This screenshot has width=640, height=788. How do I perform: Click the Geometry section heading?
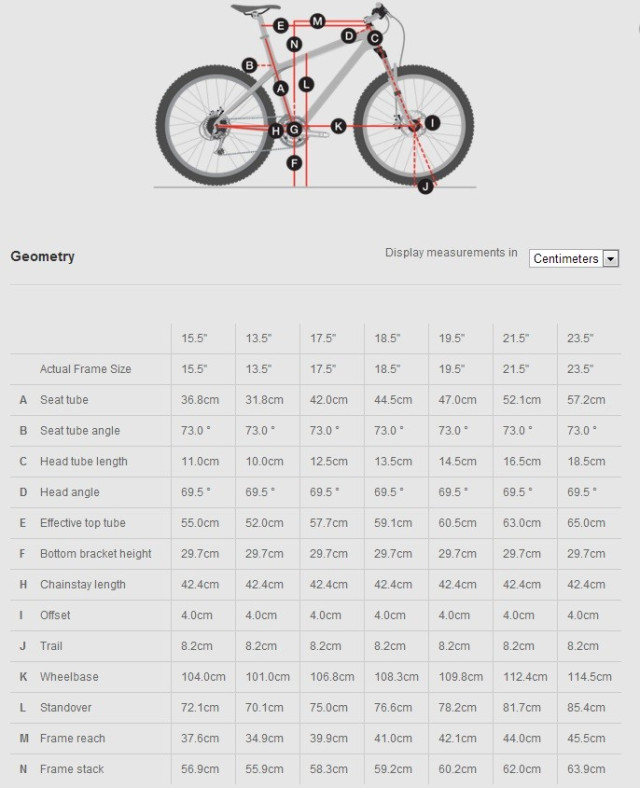[42, 256]
